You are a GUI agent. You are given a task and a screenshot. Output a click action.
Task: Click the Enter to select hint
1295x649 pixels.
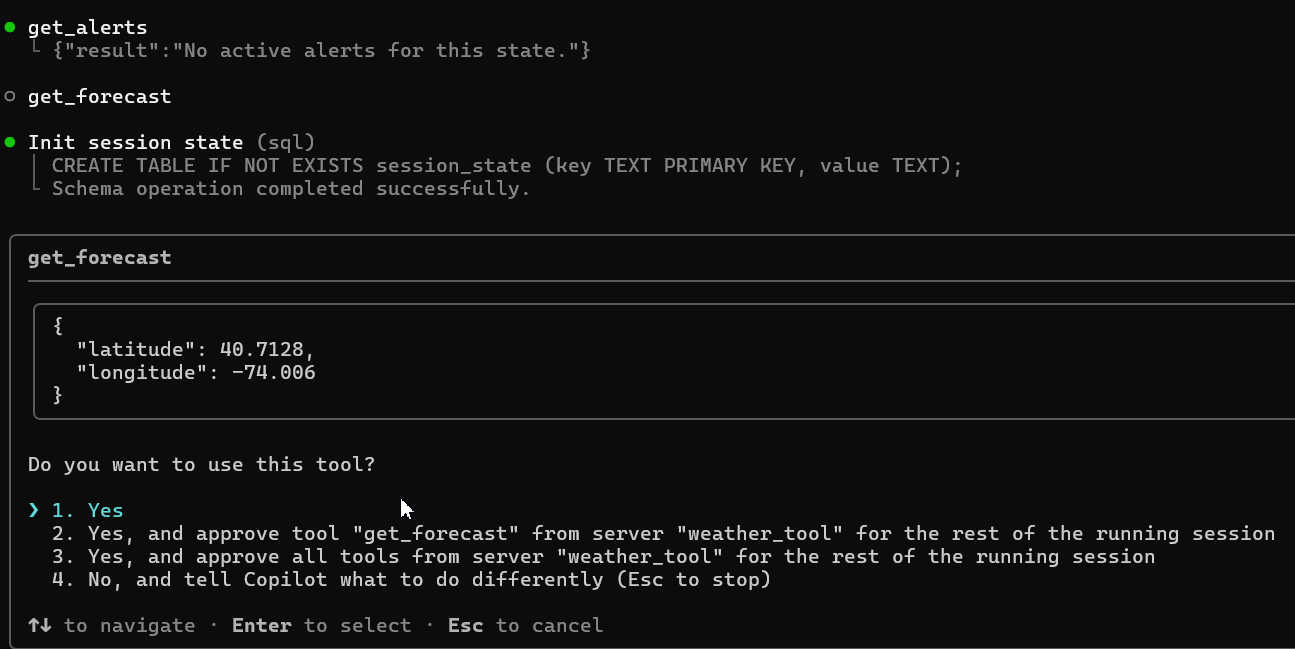pyautogui.click(x=321, y=625)
